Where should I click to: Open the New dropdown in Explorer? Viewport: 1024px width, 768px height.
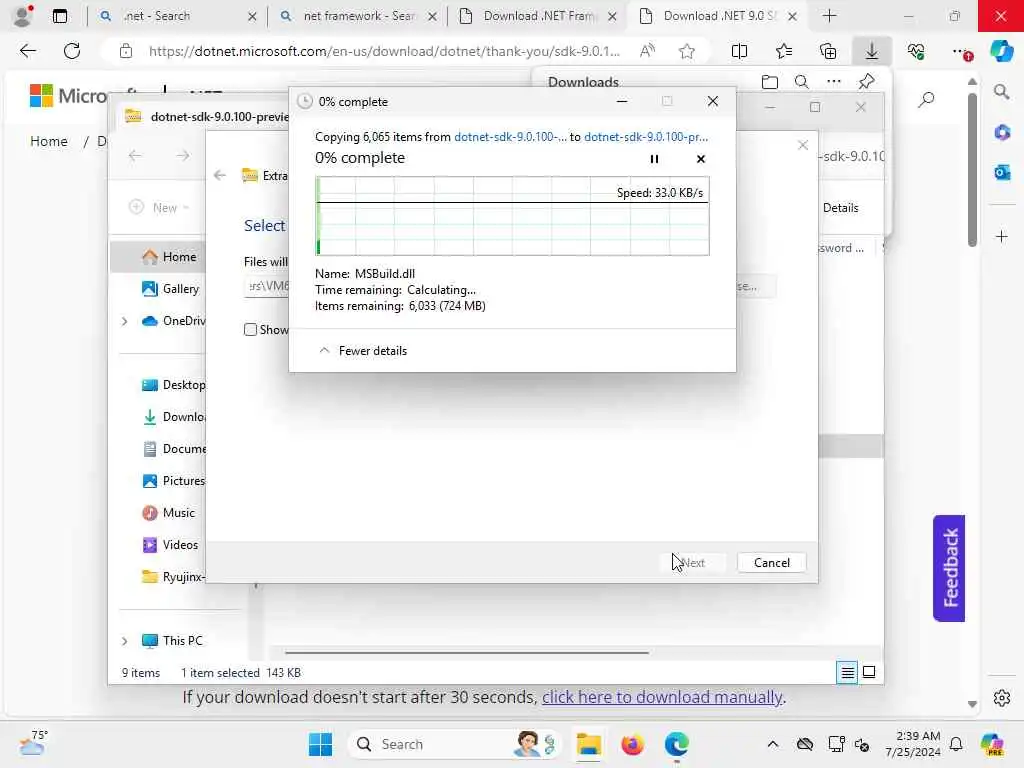tap(159, 207)
